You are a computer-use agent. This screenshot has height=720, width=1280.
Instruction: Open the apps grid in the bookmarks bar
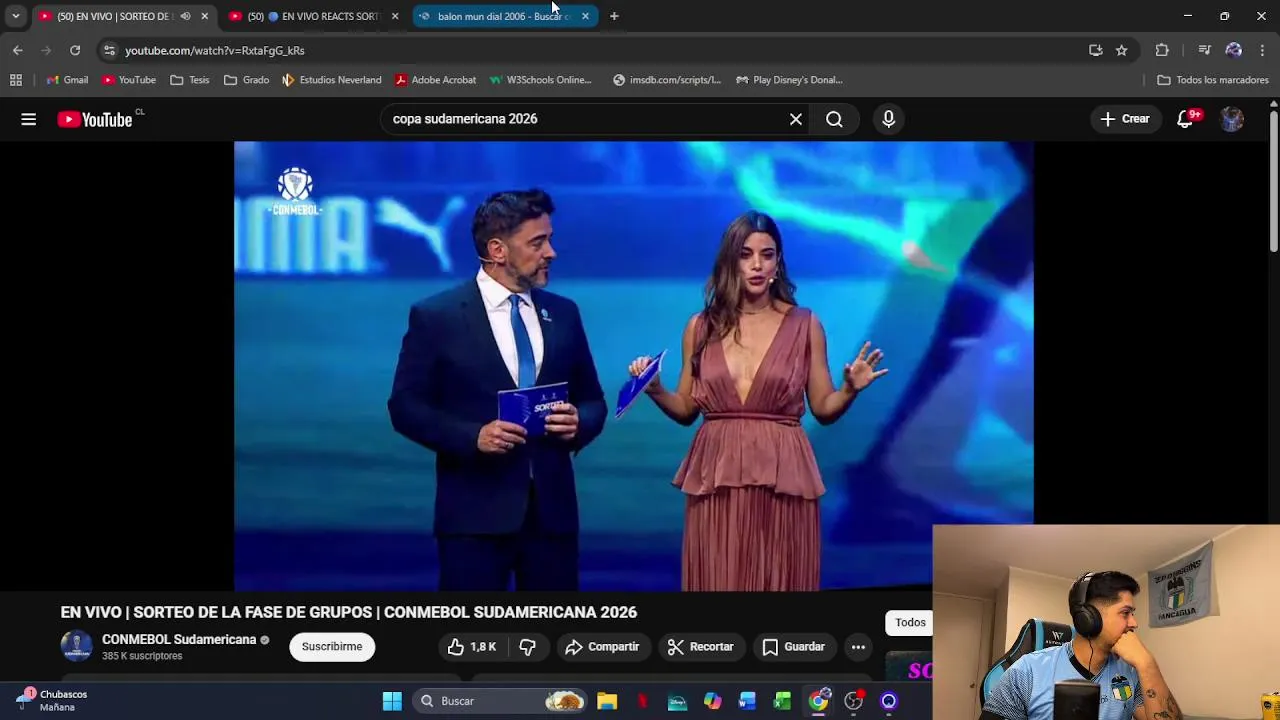(x=16, y=80)
